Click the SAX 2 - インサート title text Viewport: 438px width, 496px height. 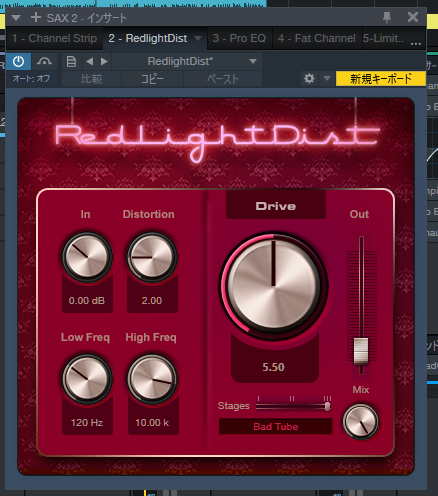87,18
